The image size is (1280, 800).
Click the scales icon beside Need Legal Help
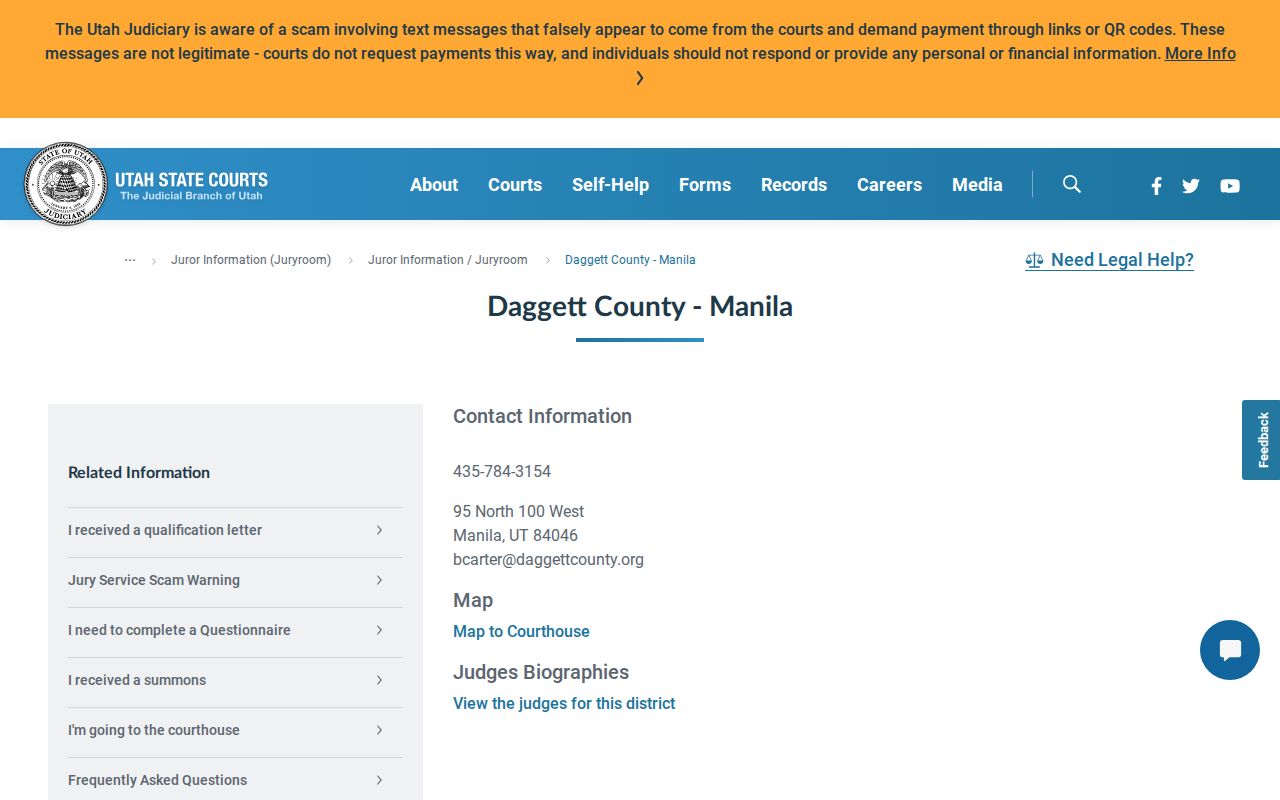(x=1034, y=260)
